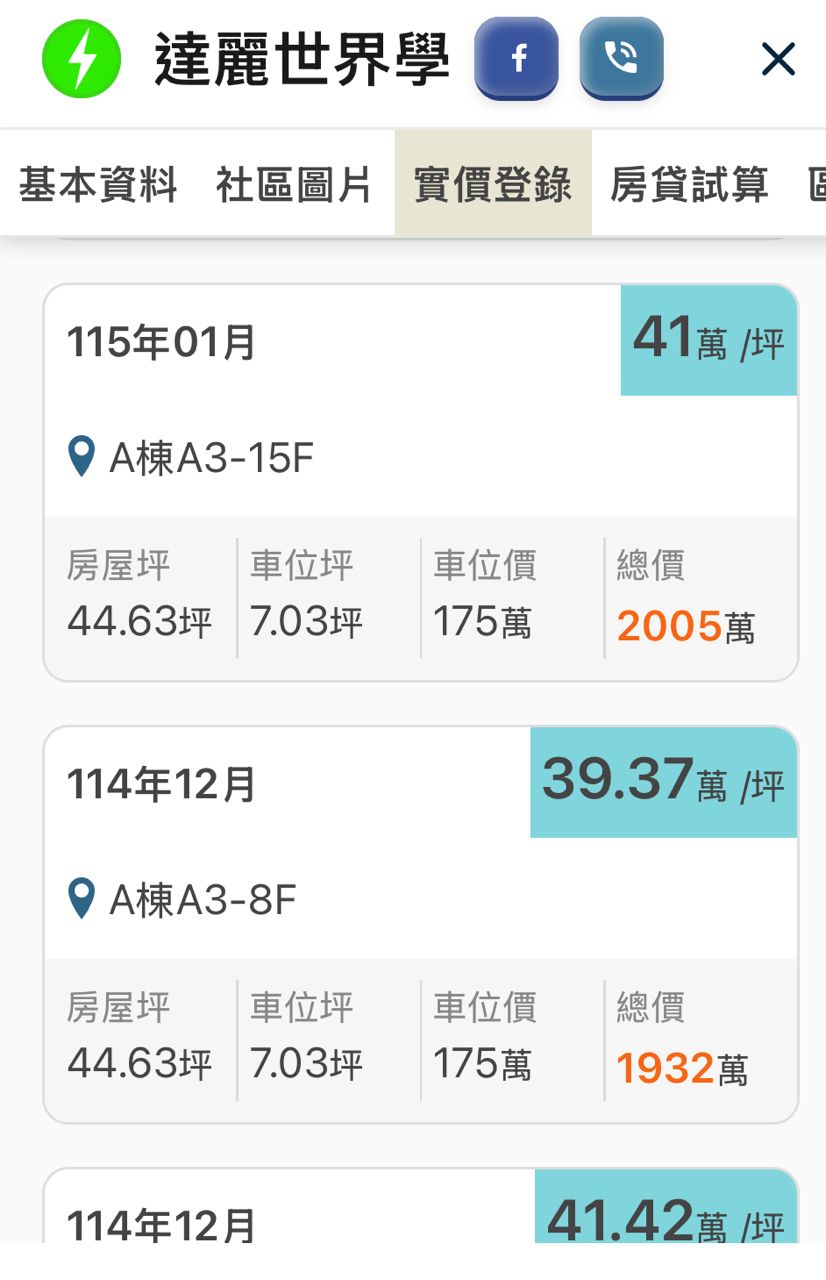Open the Facebook share button
This screenshot has width=826, height=1280.
(516, 59)
